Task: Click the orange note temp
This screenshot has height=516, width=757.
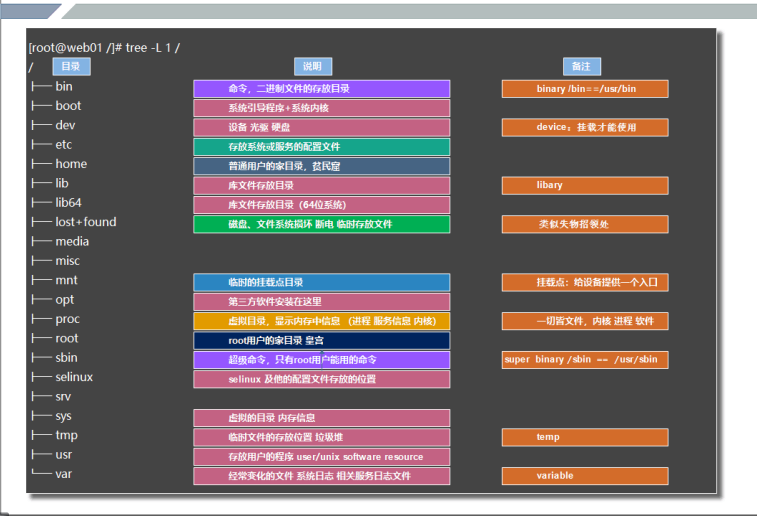Action: pos(585,437)
